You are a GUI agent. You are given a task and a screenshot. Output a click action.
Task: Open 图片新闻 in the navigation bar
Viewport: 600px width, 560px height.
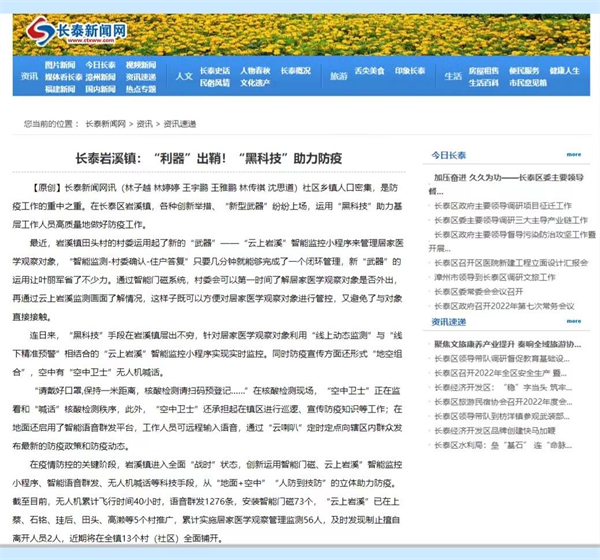click(60, 65)
